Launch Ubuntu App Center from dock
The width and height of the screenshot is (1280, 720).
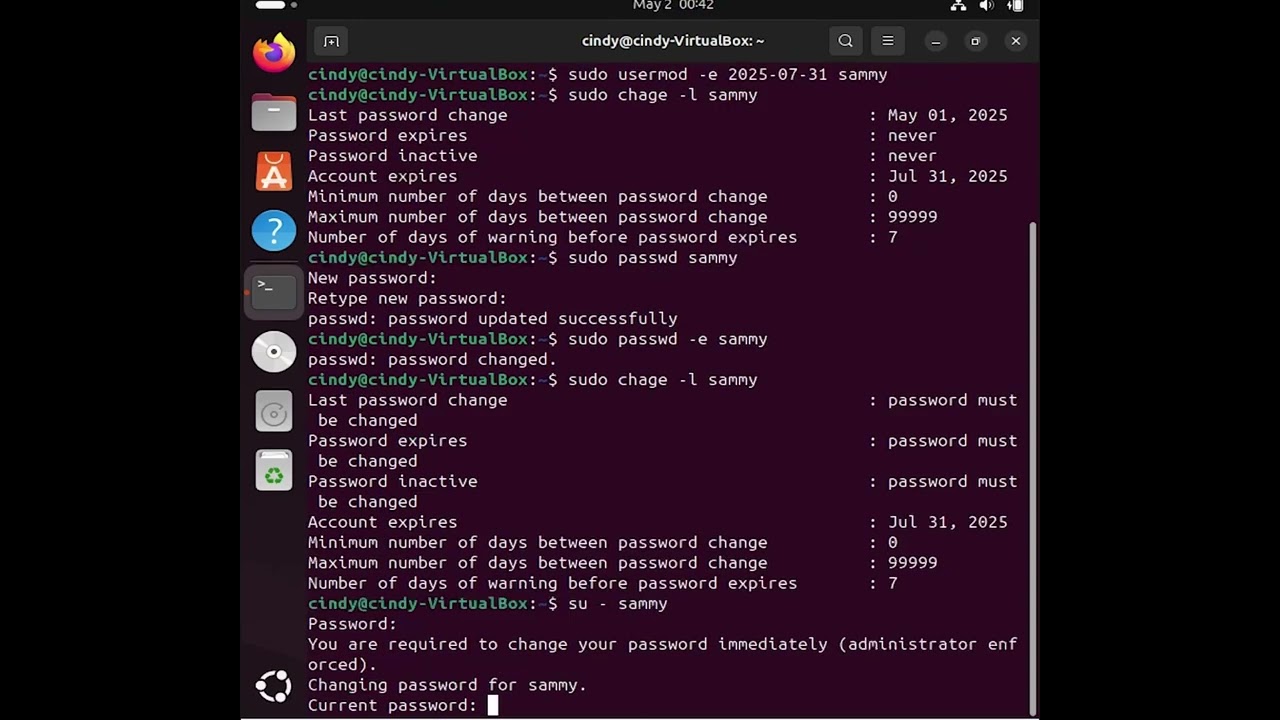[x=273, y=172]
